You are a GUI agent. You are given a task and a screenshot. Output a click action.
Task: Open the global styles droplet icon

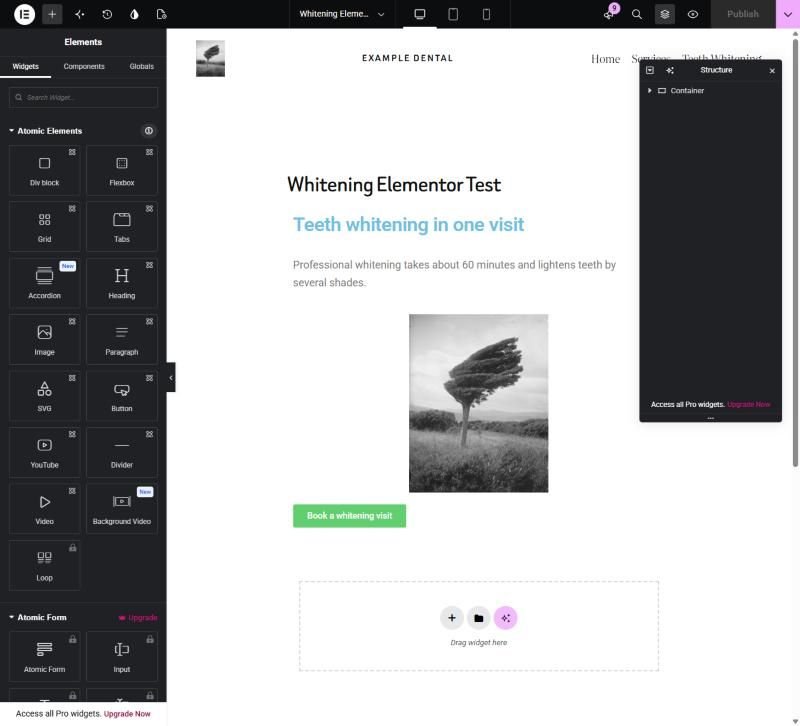pyautogui.click(x=134, y=14)
